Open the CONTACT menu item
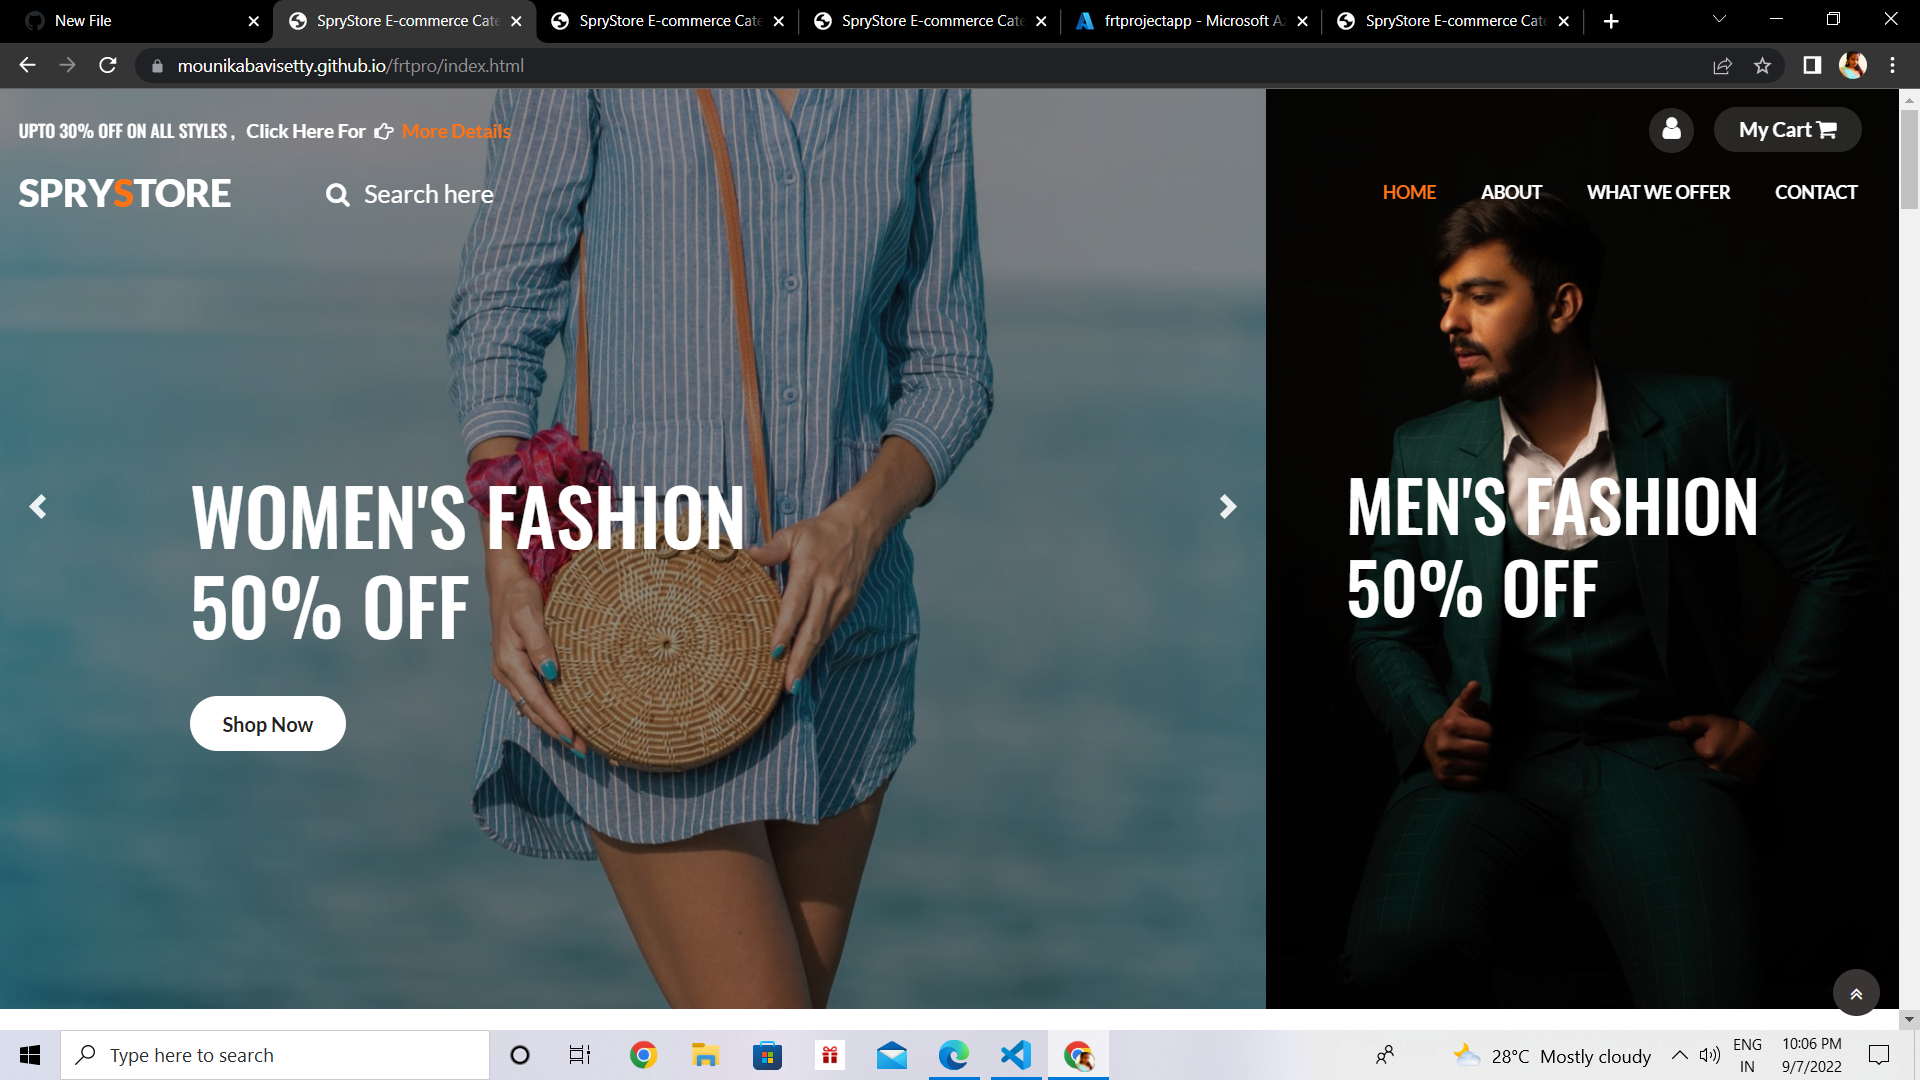This screenshot has width=1920, height=1080. (x=1816, y=192)
